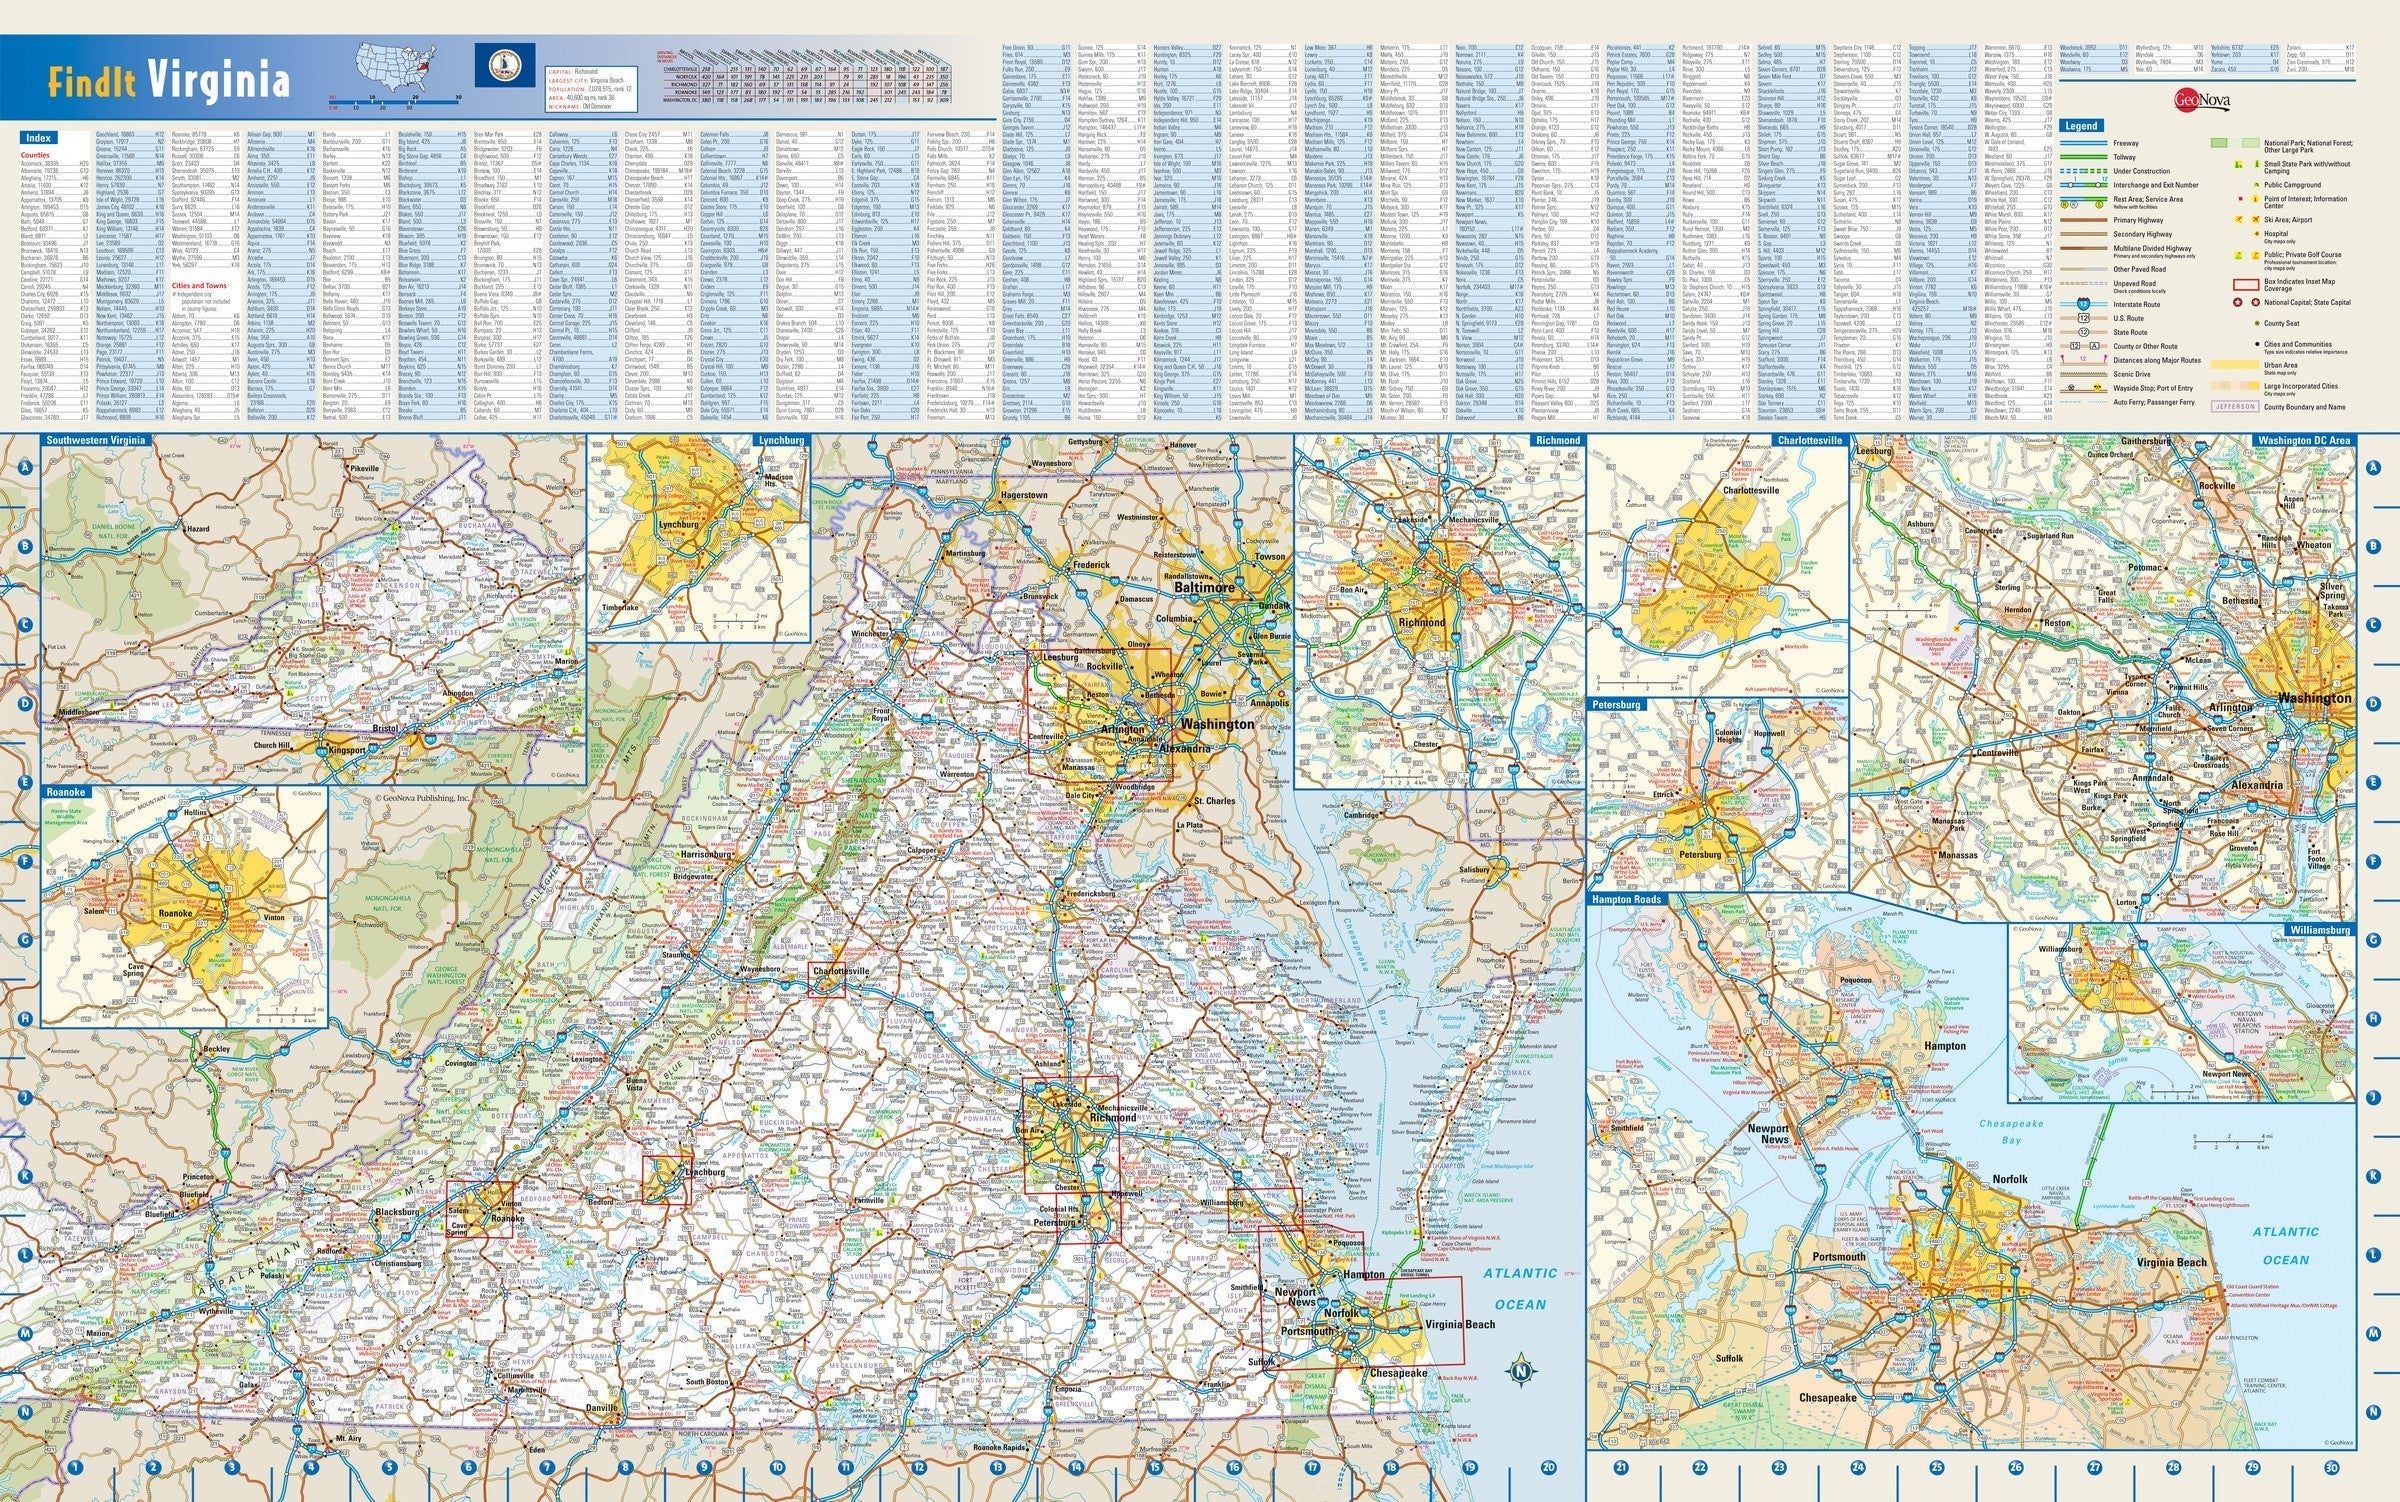Click the Winchester city label
Viewport: 2400px width, 1502px height.
(869, 633)
